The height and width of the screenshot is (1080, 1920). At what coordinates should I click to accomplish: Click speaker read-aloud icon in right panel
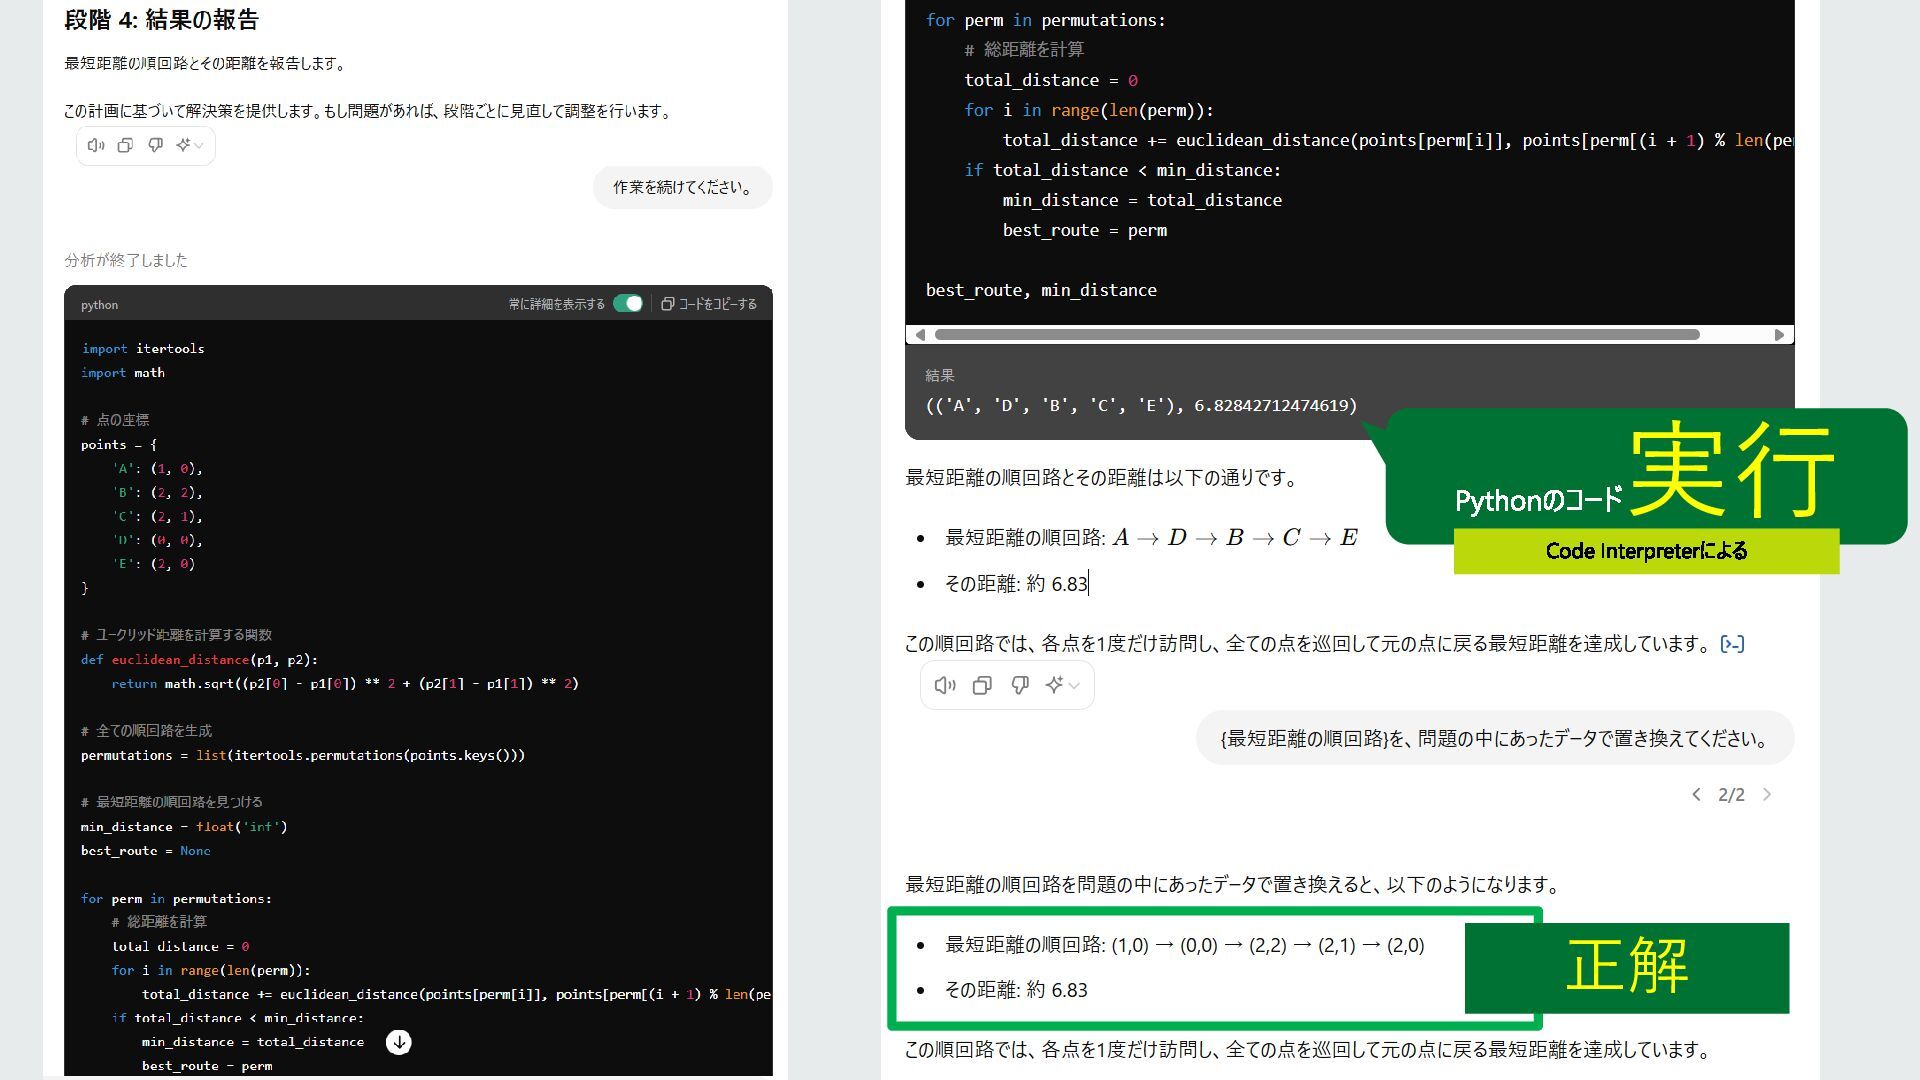pos(944,685)
